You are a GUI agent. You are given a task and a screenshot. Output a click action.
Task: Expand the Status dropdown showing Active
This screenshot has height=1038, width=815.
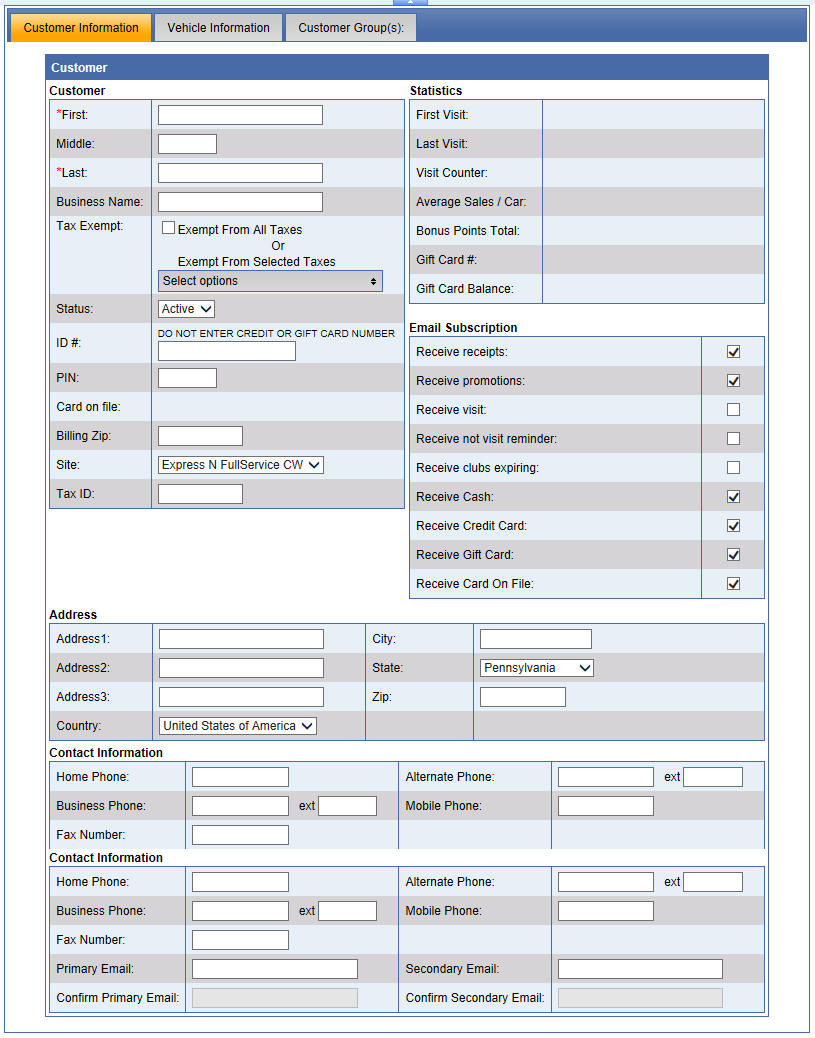pyautogui.click(x=186, y=309)
